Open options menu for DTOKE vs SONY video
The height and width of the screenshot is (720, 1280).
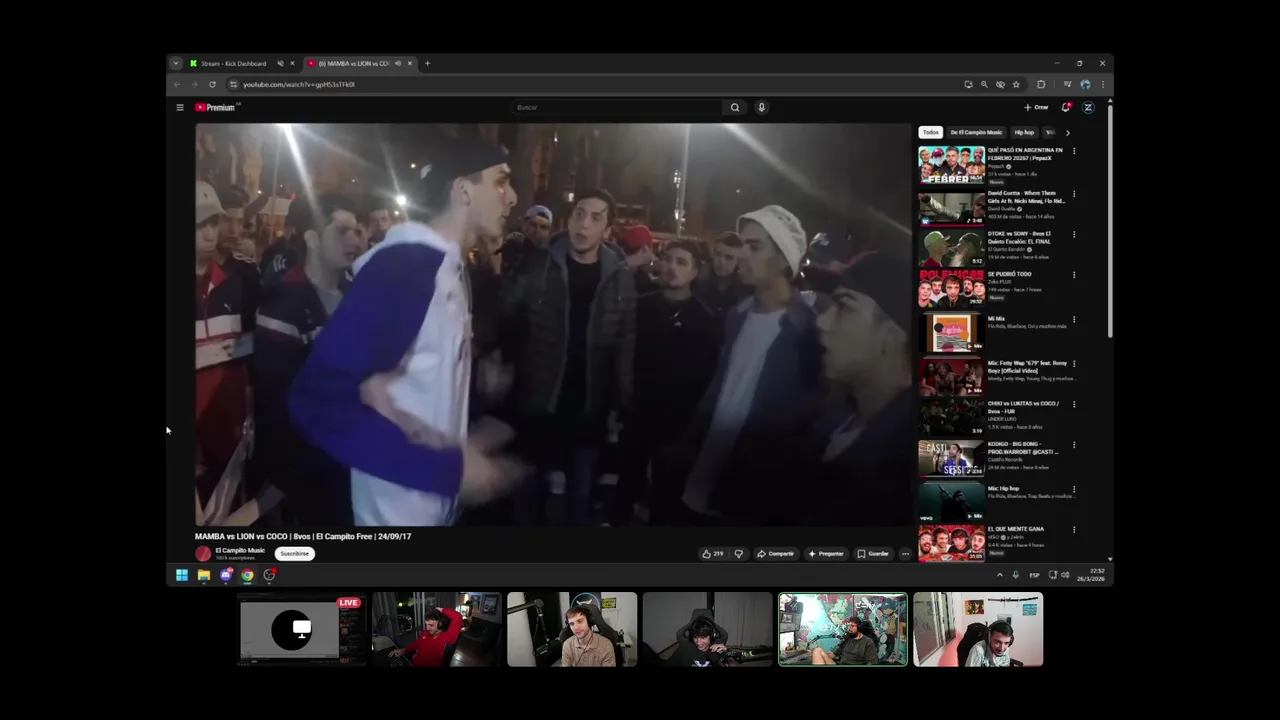point(1074,234)
